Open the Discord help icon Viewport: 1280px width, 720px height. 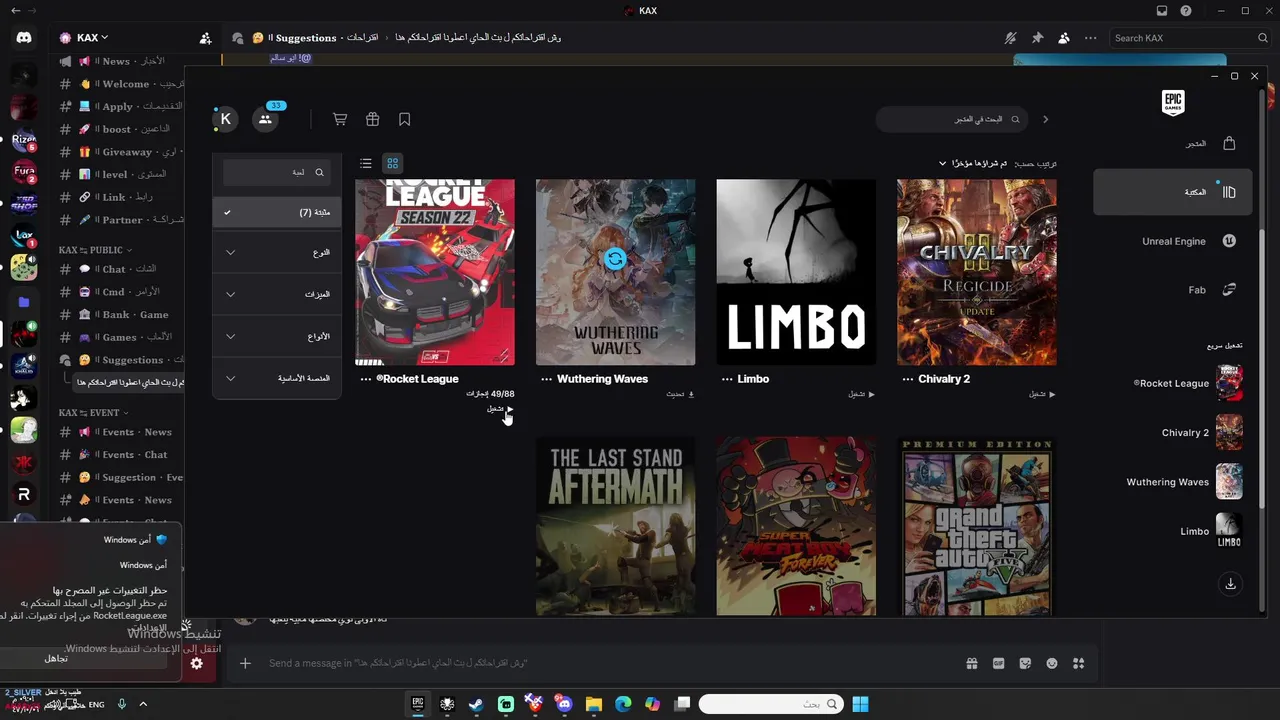pyautogui.click(x=1186, y=11)
